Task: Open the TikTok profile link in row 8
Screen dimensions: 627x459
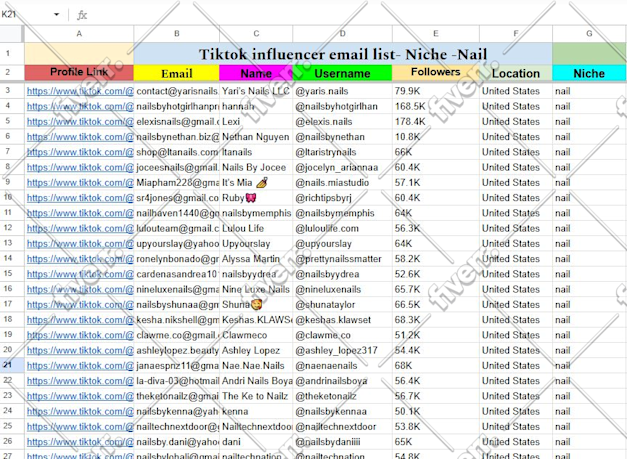Action: tap(80, 168)
